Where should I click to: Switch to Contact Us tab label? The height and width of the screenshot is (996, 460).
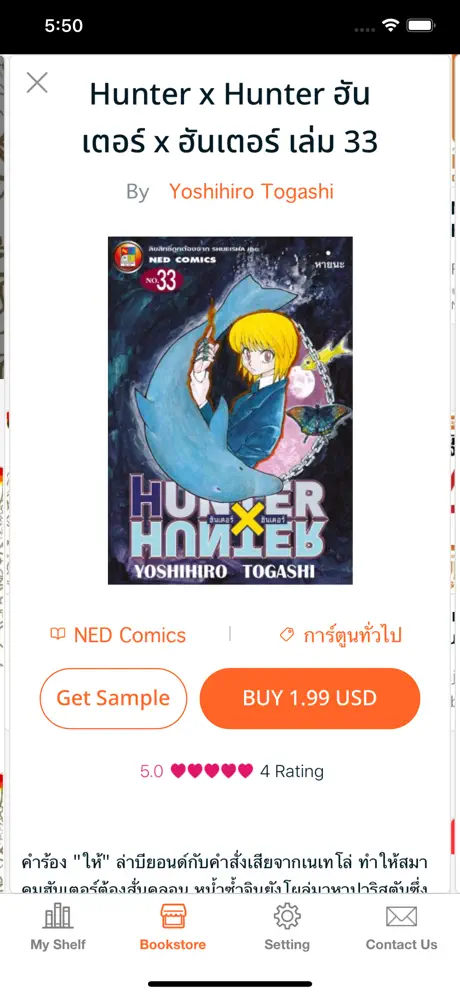[x=402, y=945]
